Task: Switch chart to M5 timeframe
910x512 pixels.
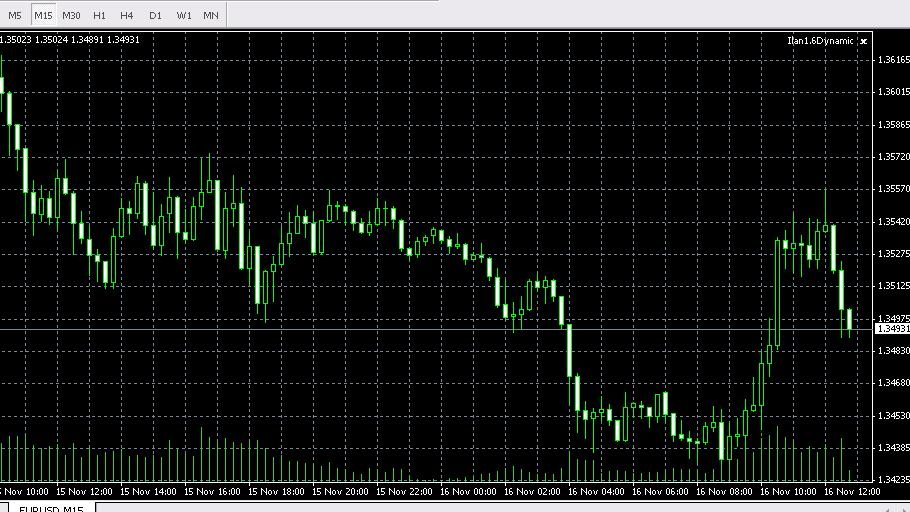Action: click(x=15, y=16)
